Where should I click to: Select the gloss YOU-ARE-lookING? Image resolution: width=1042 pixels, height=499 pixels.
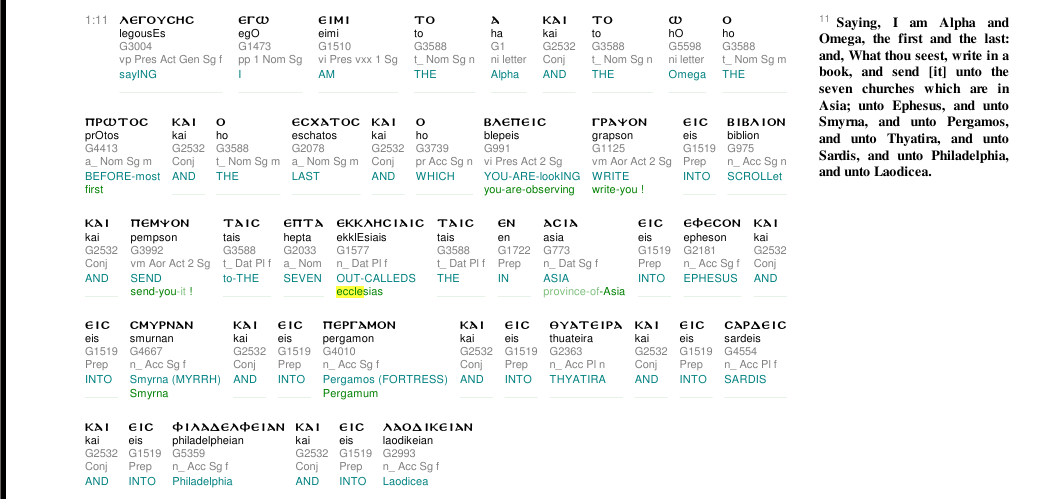[532, 177]
